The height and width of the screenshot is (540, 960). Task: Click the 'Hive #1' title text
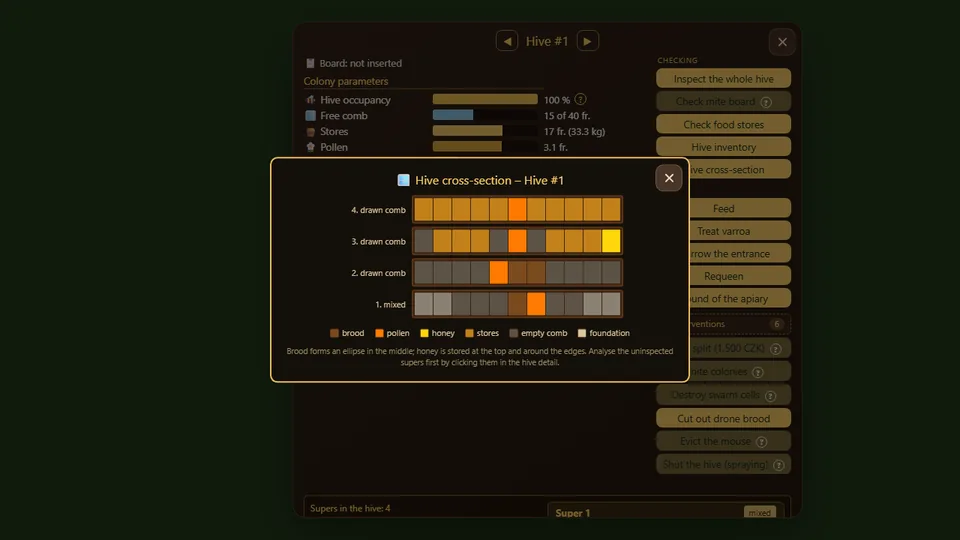tap(547, 41)
